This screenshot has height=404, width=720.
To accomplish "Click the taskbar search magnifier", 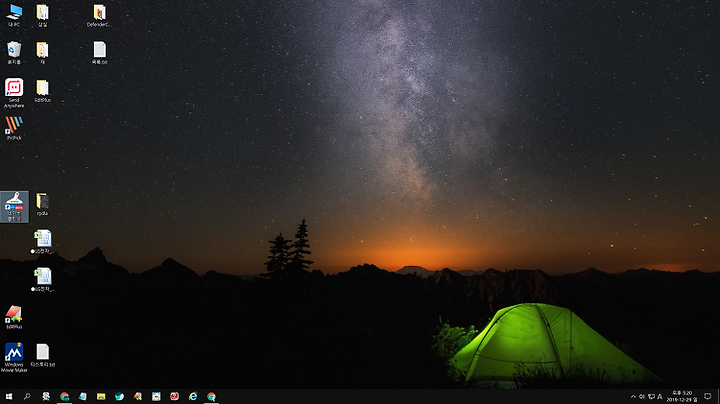I will click(x=27, y=396).
